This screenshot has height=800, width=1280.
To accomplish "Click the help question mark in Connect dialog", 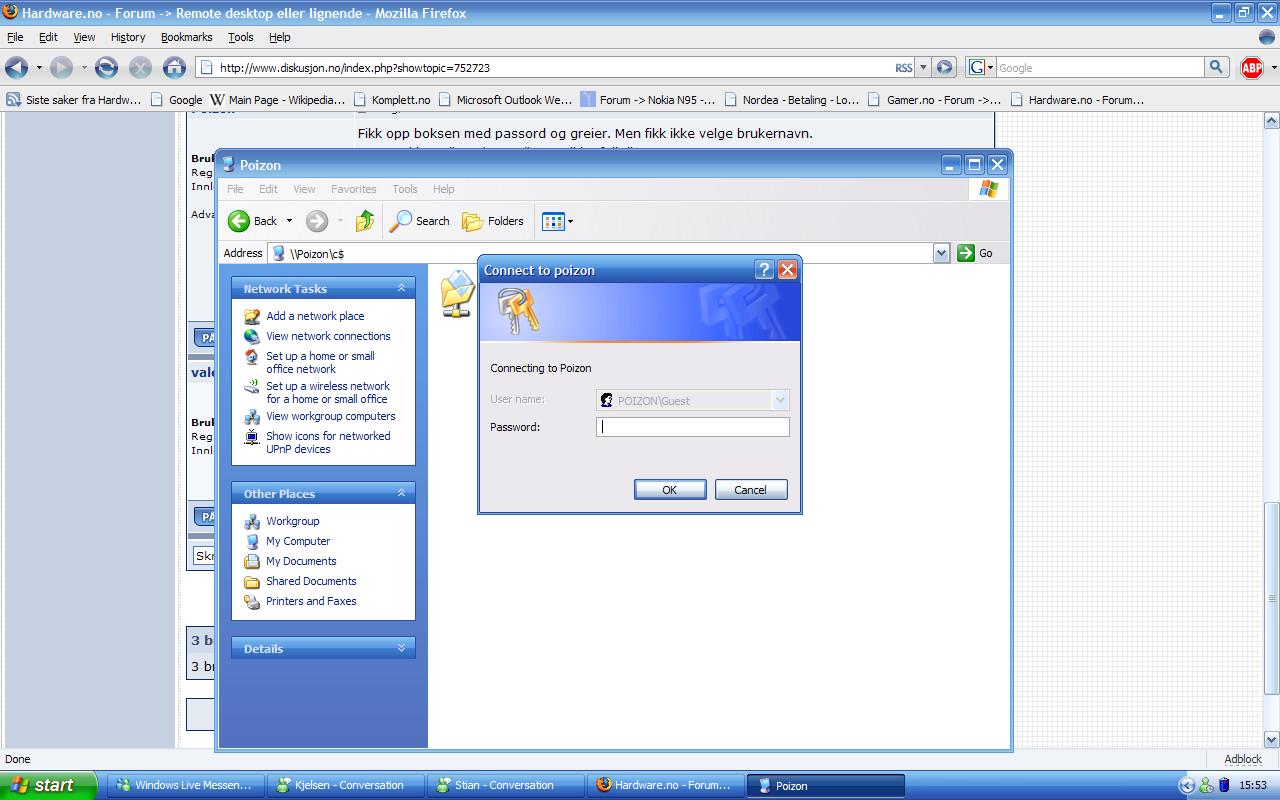I will [x=764, y=270].
